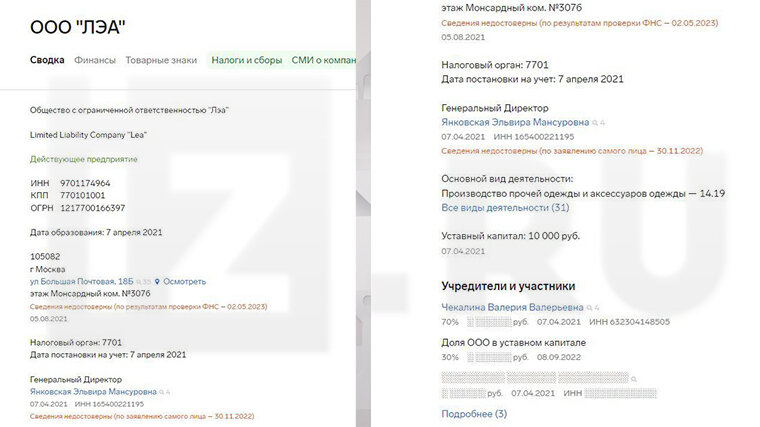Screen dimensions: 760x427
Task: Click Налоговый орган: 7701 in the left panel
Action: pyautogui.click(x=76, y=342)
